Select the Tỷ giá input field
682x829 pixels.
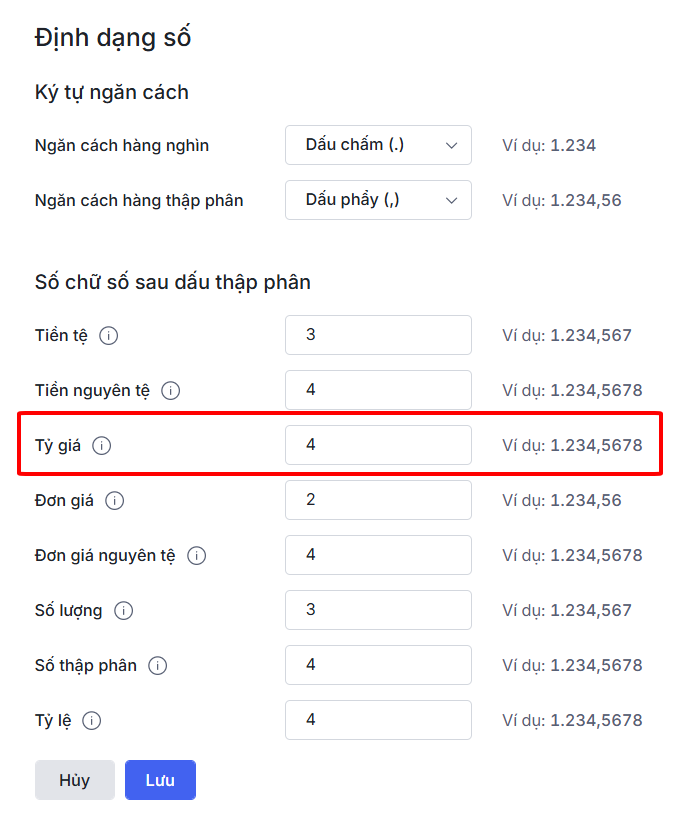(378, 445)
